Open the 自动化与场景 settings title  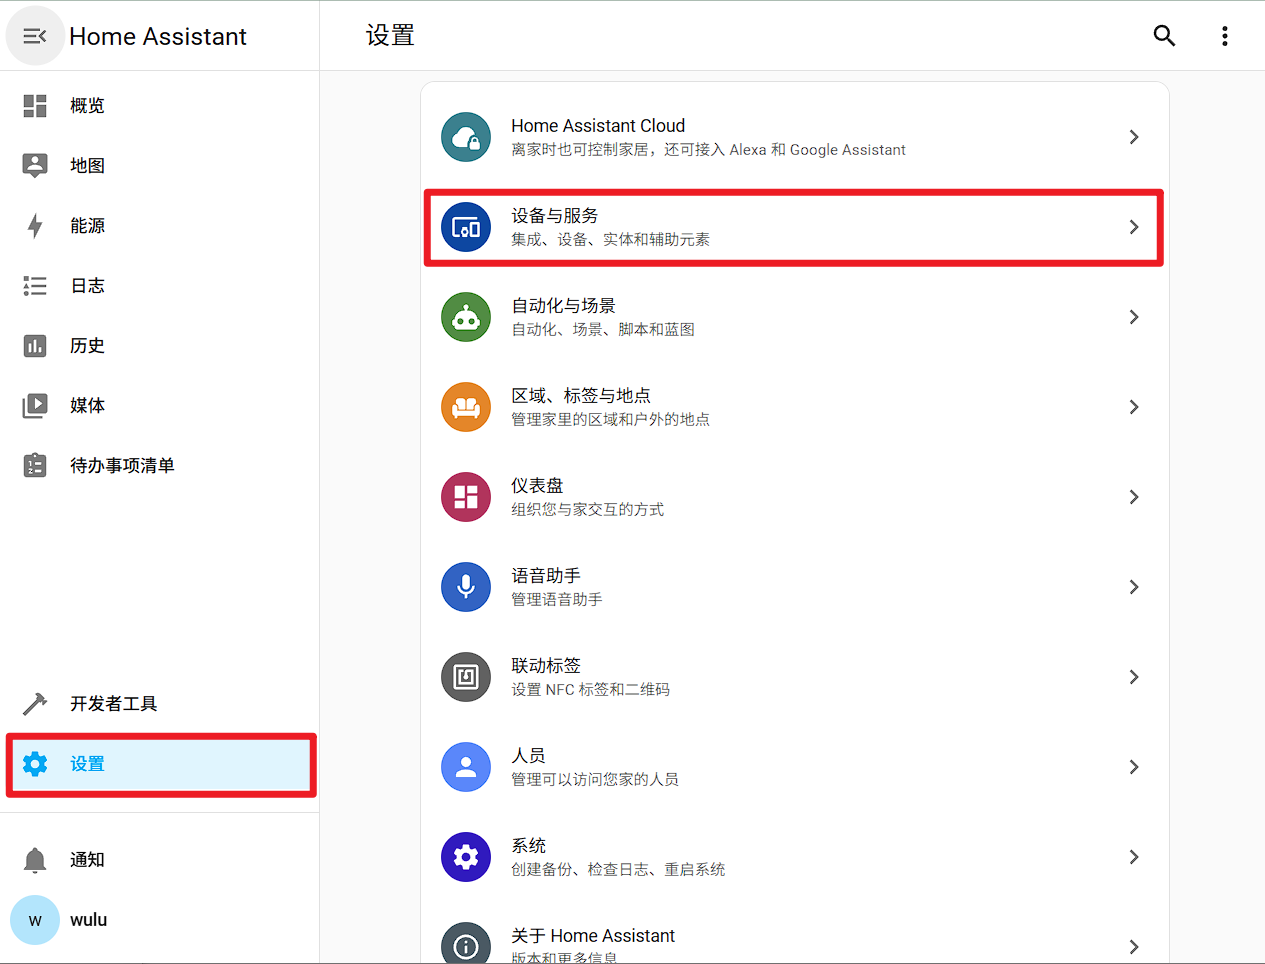tap(563, 306)
